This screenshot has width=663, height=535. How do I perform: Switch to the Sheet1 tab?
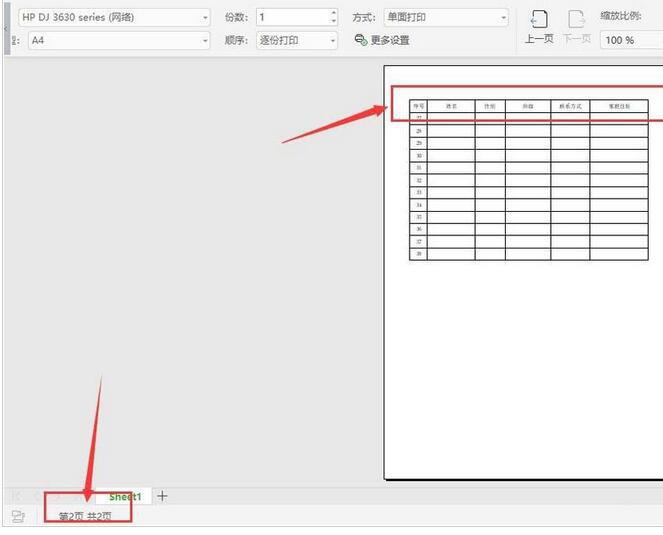(x=125, y=496)
